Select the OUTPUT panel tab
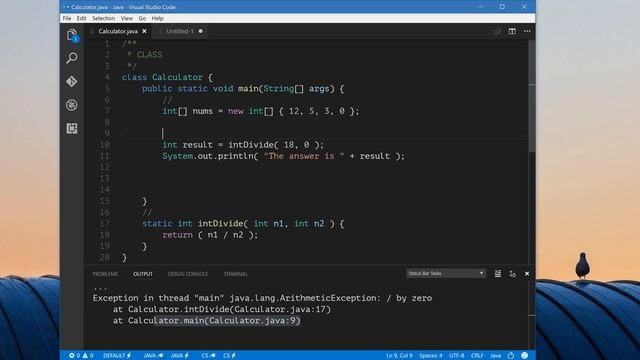 143,274
